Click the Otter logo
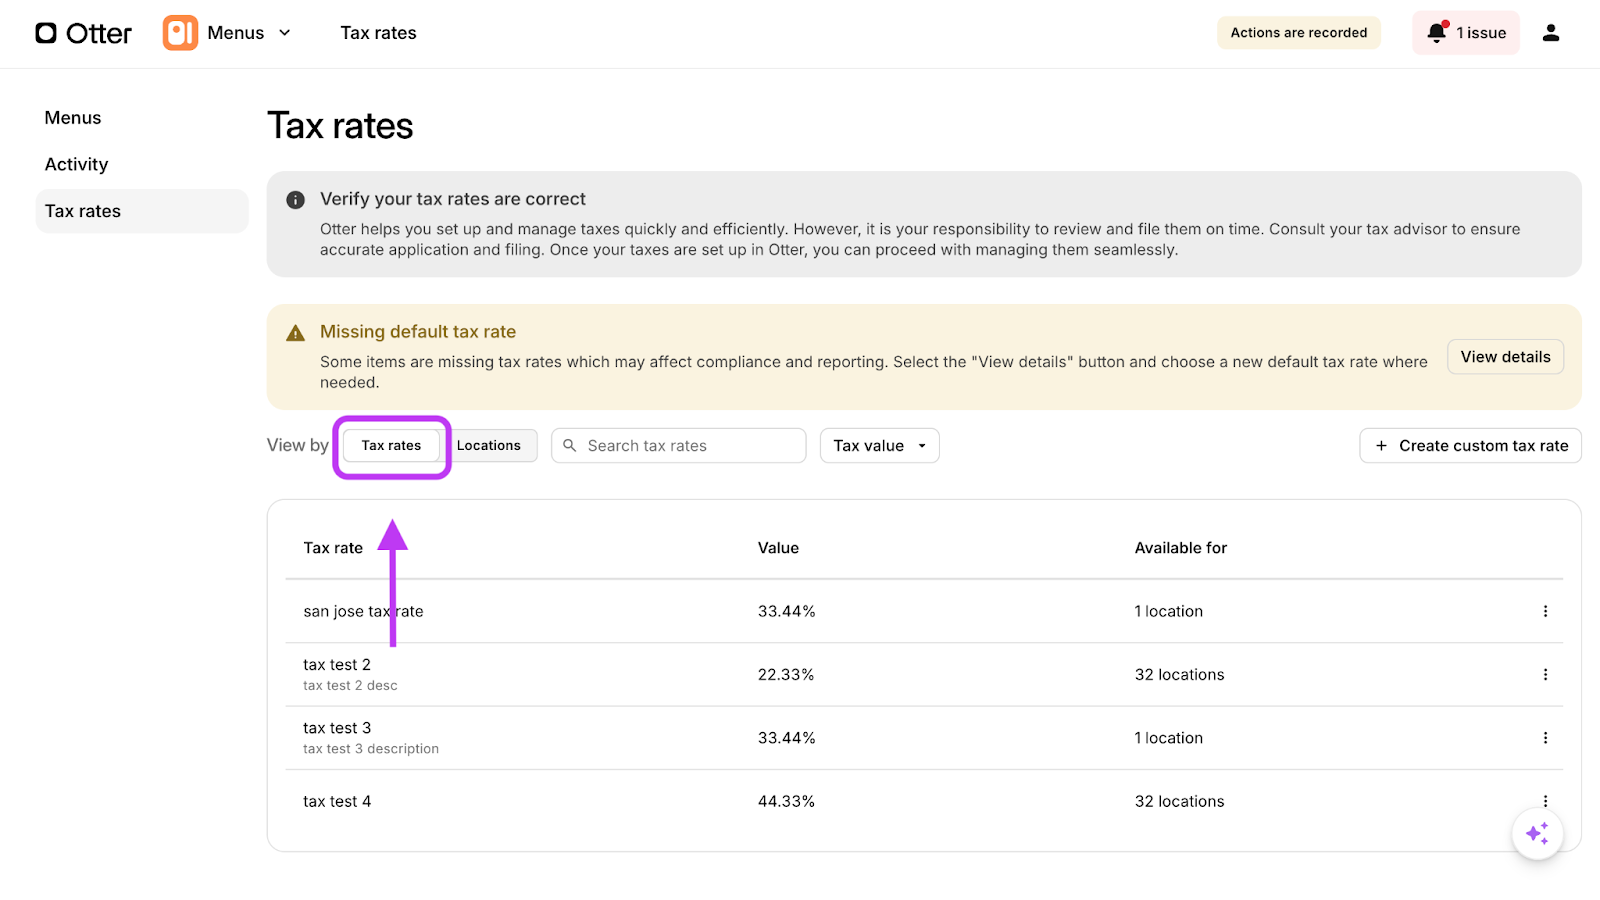 (83, 33)
